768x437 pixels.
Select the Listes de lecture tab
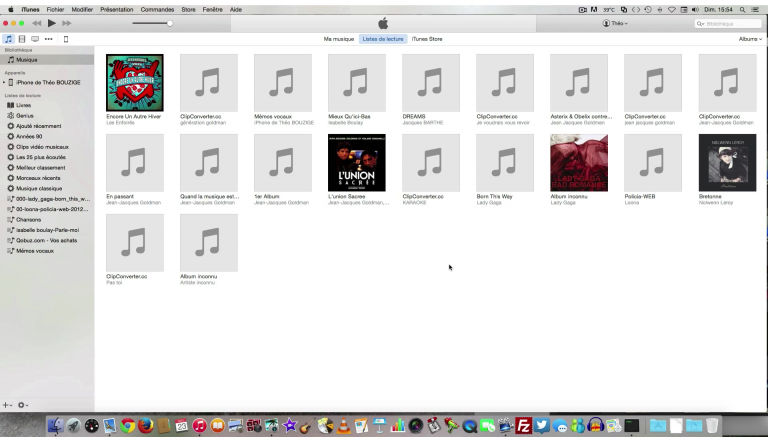click(383, 39)
